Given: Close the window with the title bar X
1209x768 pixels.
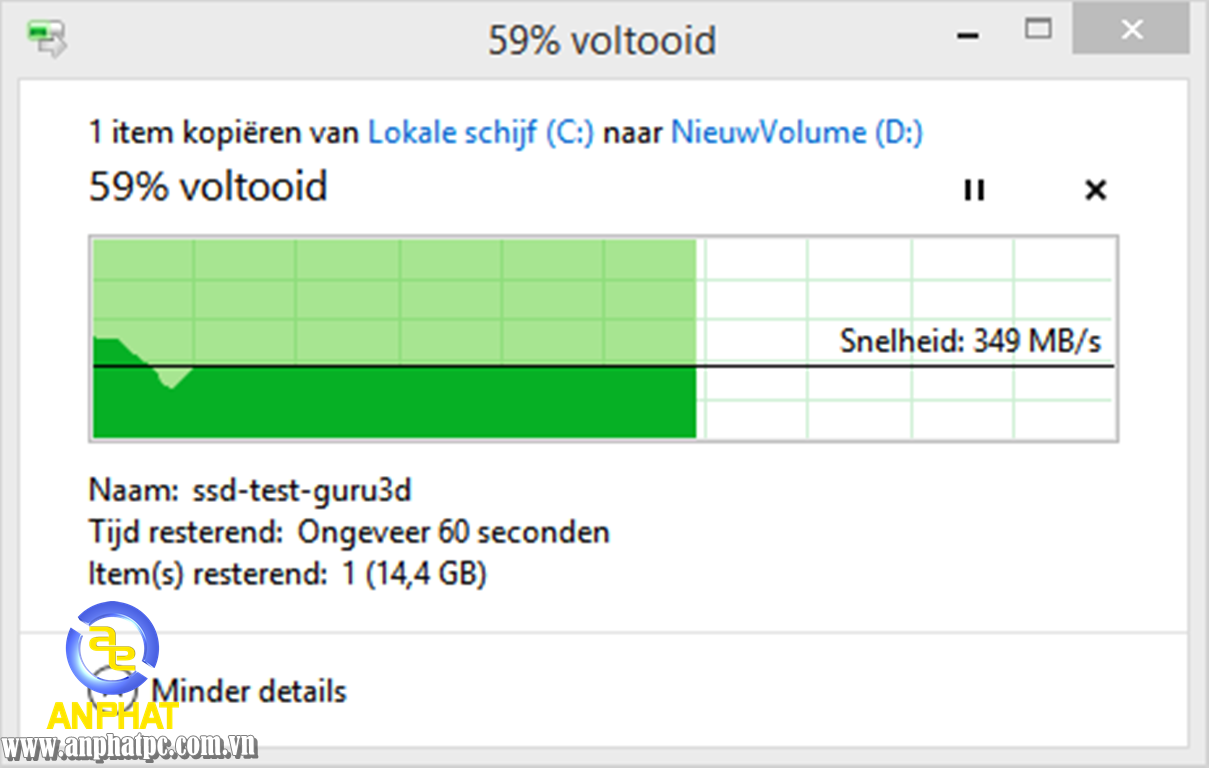Looking at the screenshot, I should (x=1131, y=30).
